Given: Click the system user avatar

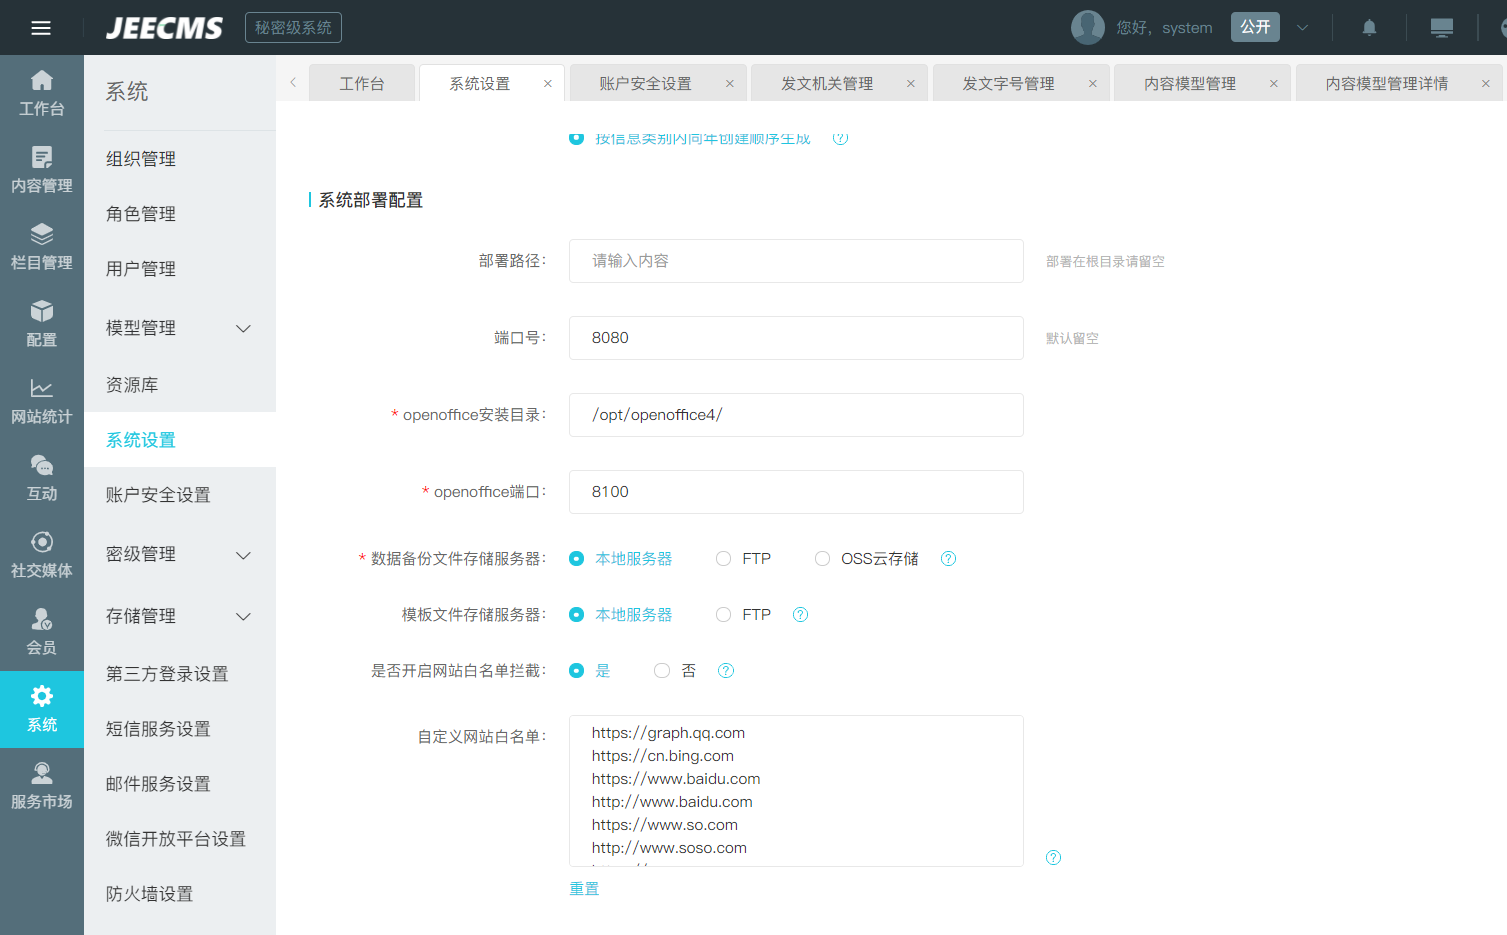Looking at the screenshot, I should [x=1088, y=28].
